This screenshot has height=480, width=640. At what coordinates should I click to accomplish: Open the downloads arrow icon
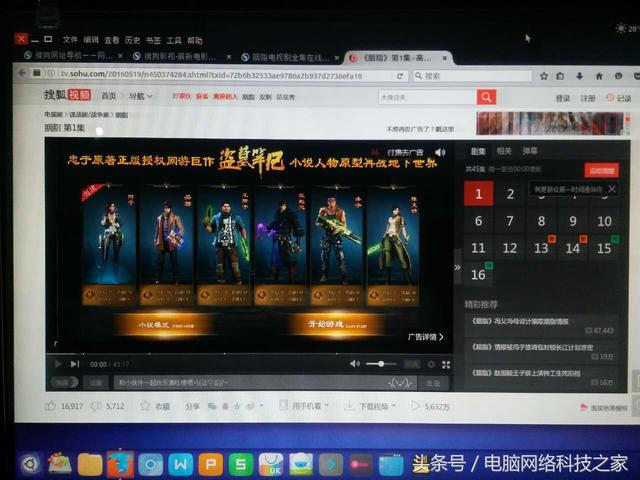coord(579,76)
